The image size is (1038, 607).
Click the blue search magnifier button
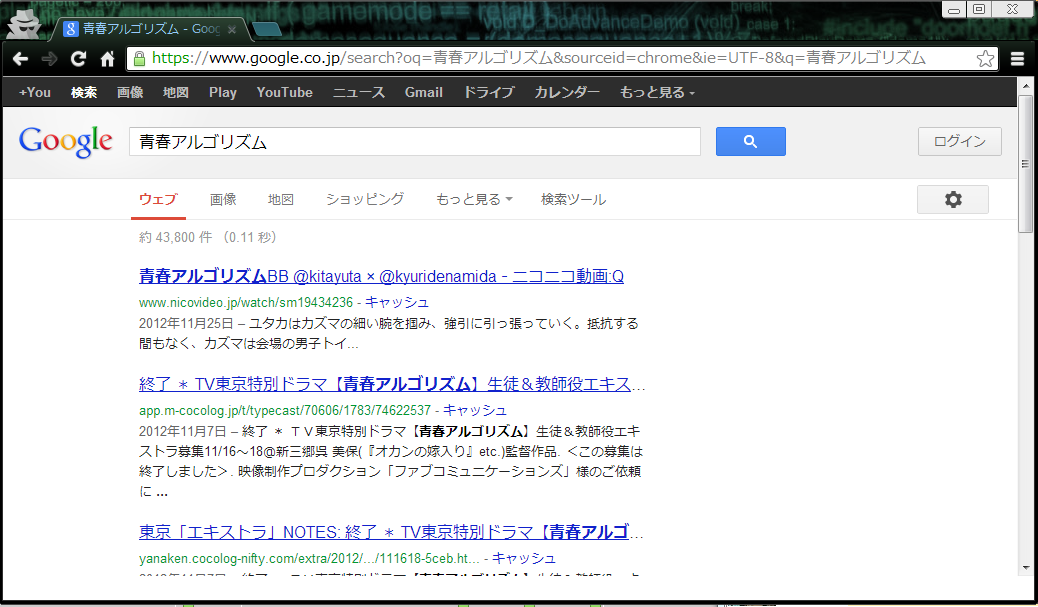(x=751, y=142)
